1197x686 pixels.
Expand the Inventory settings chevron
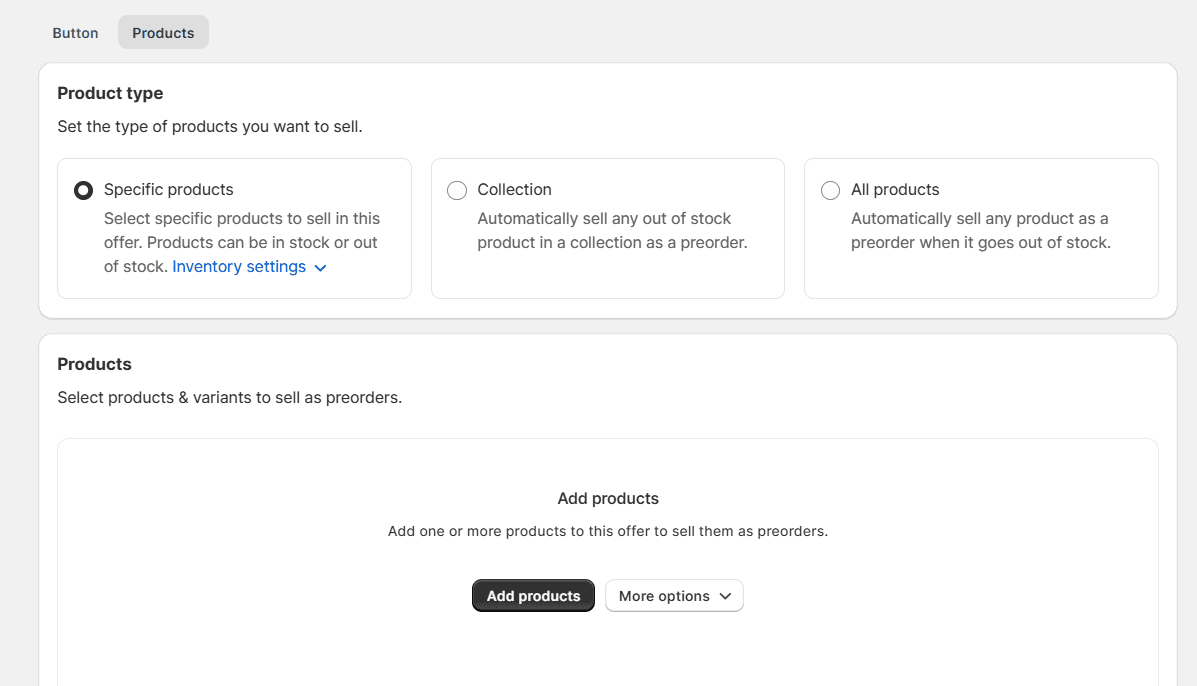320,267
